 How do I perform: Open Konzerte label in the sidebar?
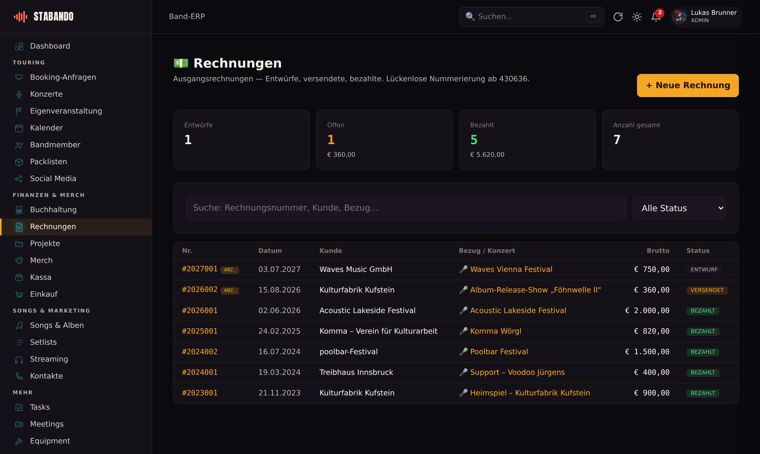click(x=46, y=94)
